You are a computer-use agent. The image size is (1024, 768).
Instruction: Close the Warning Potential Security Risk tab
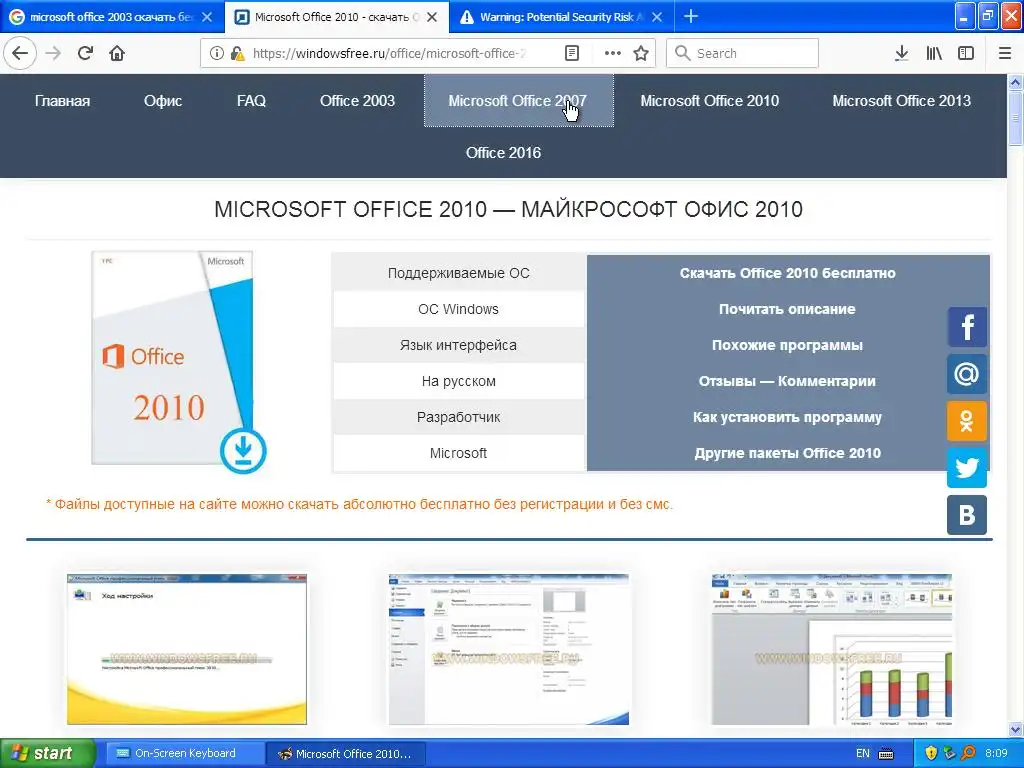pyautogui.click(x=657, y=17)
